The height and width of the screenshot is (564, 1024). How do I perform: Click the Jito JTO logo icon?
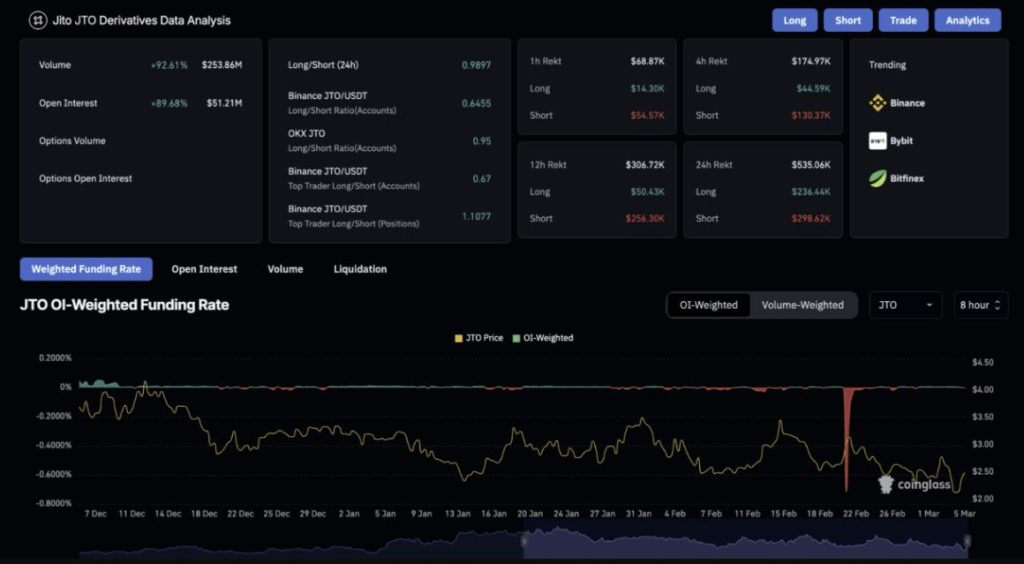[x=38, y=20]
